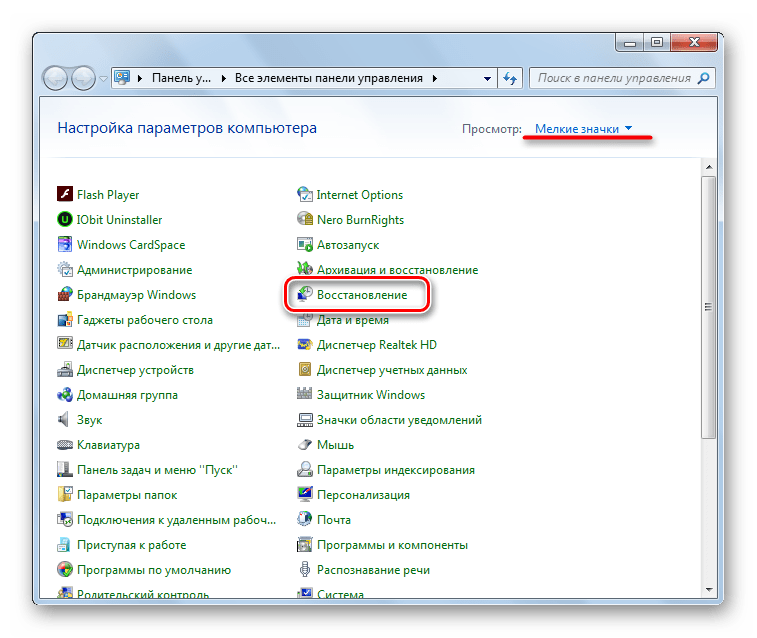Open the Параметры индексирования icon

[305, 469]
